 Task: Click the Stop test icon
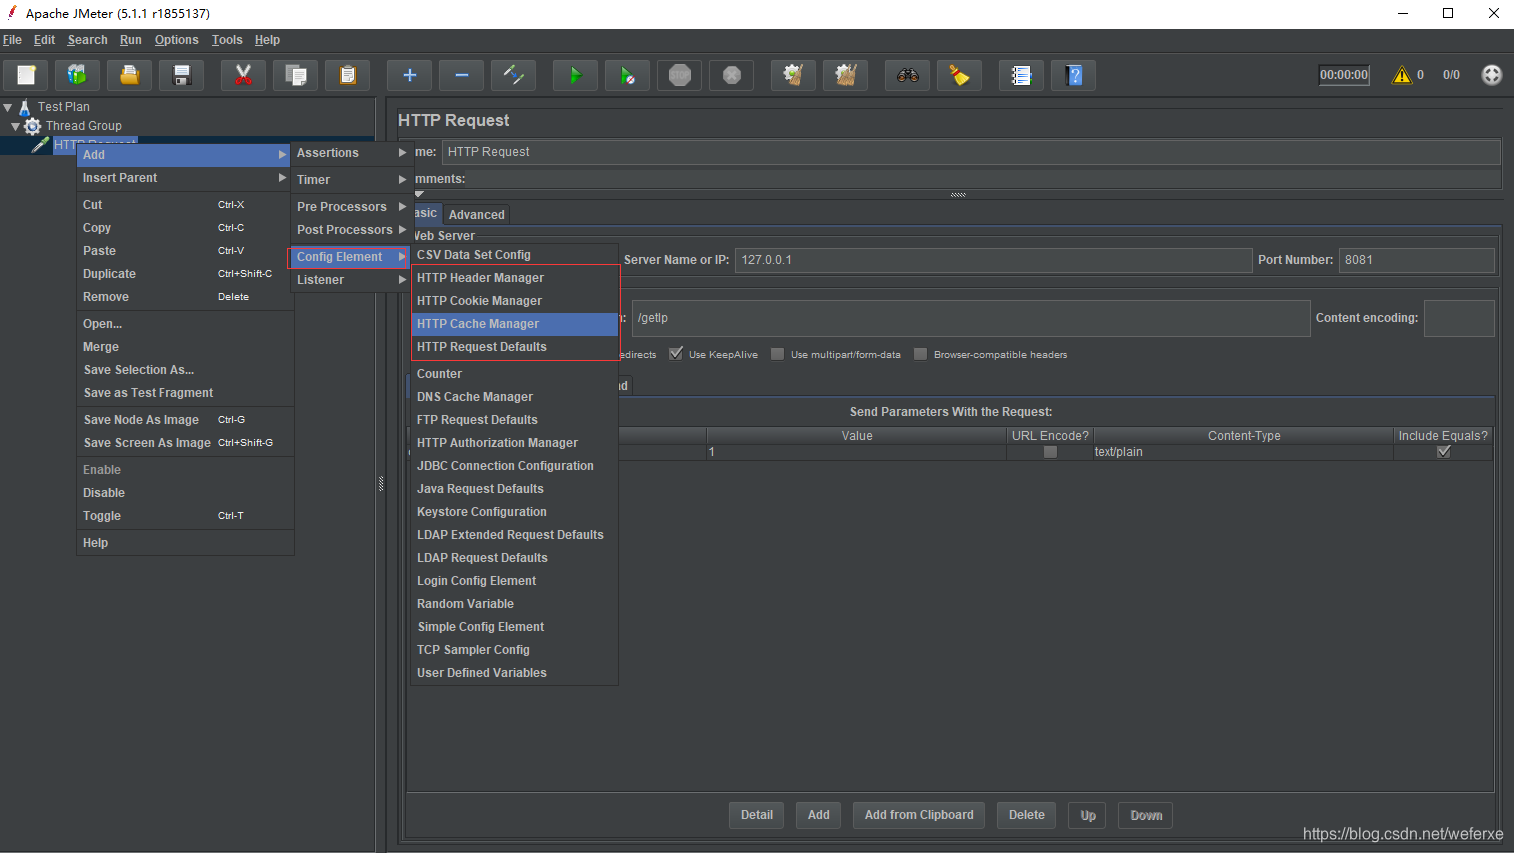click(679, 75)
